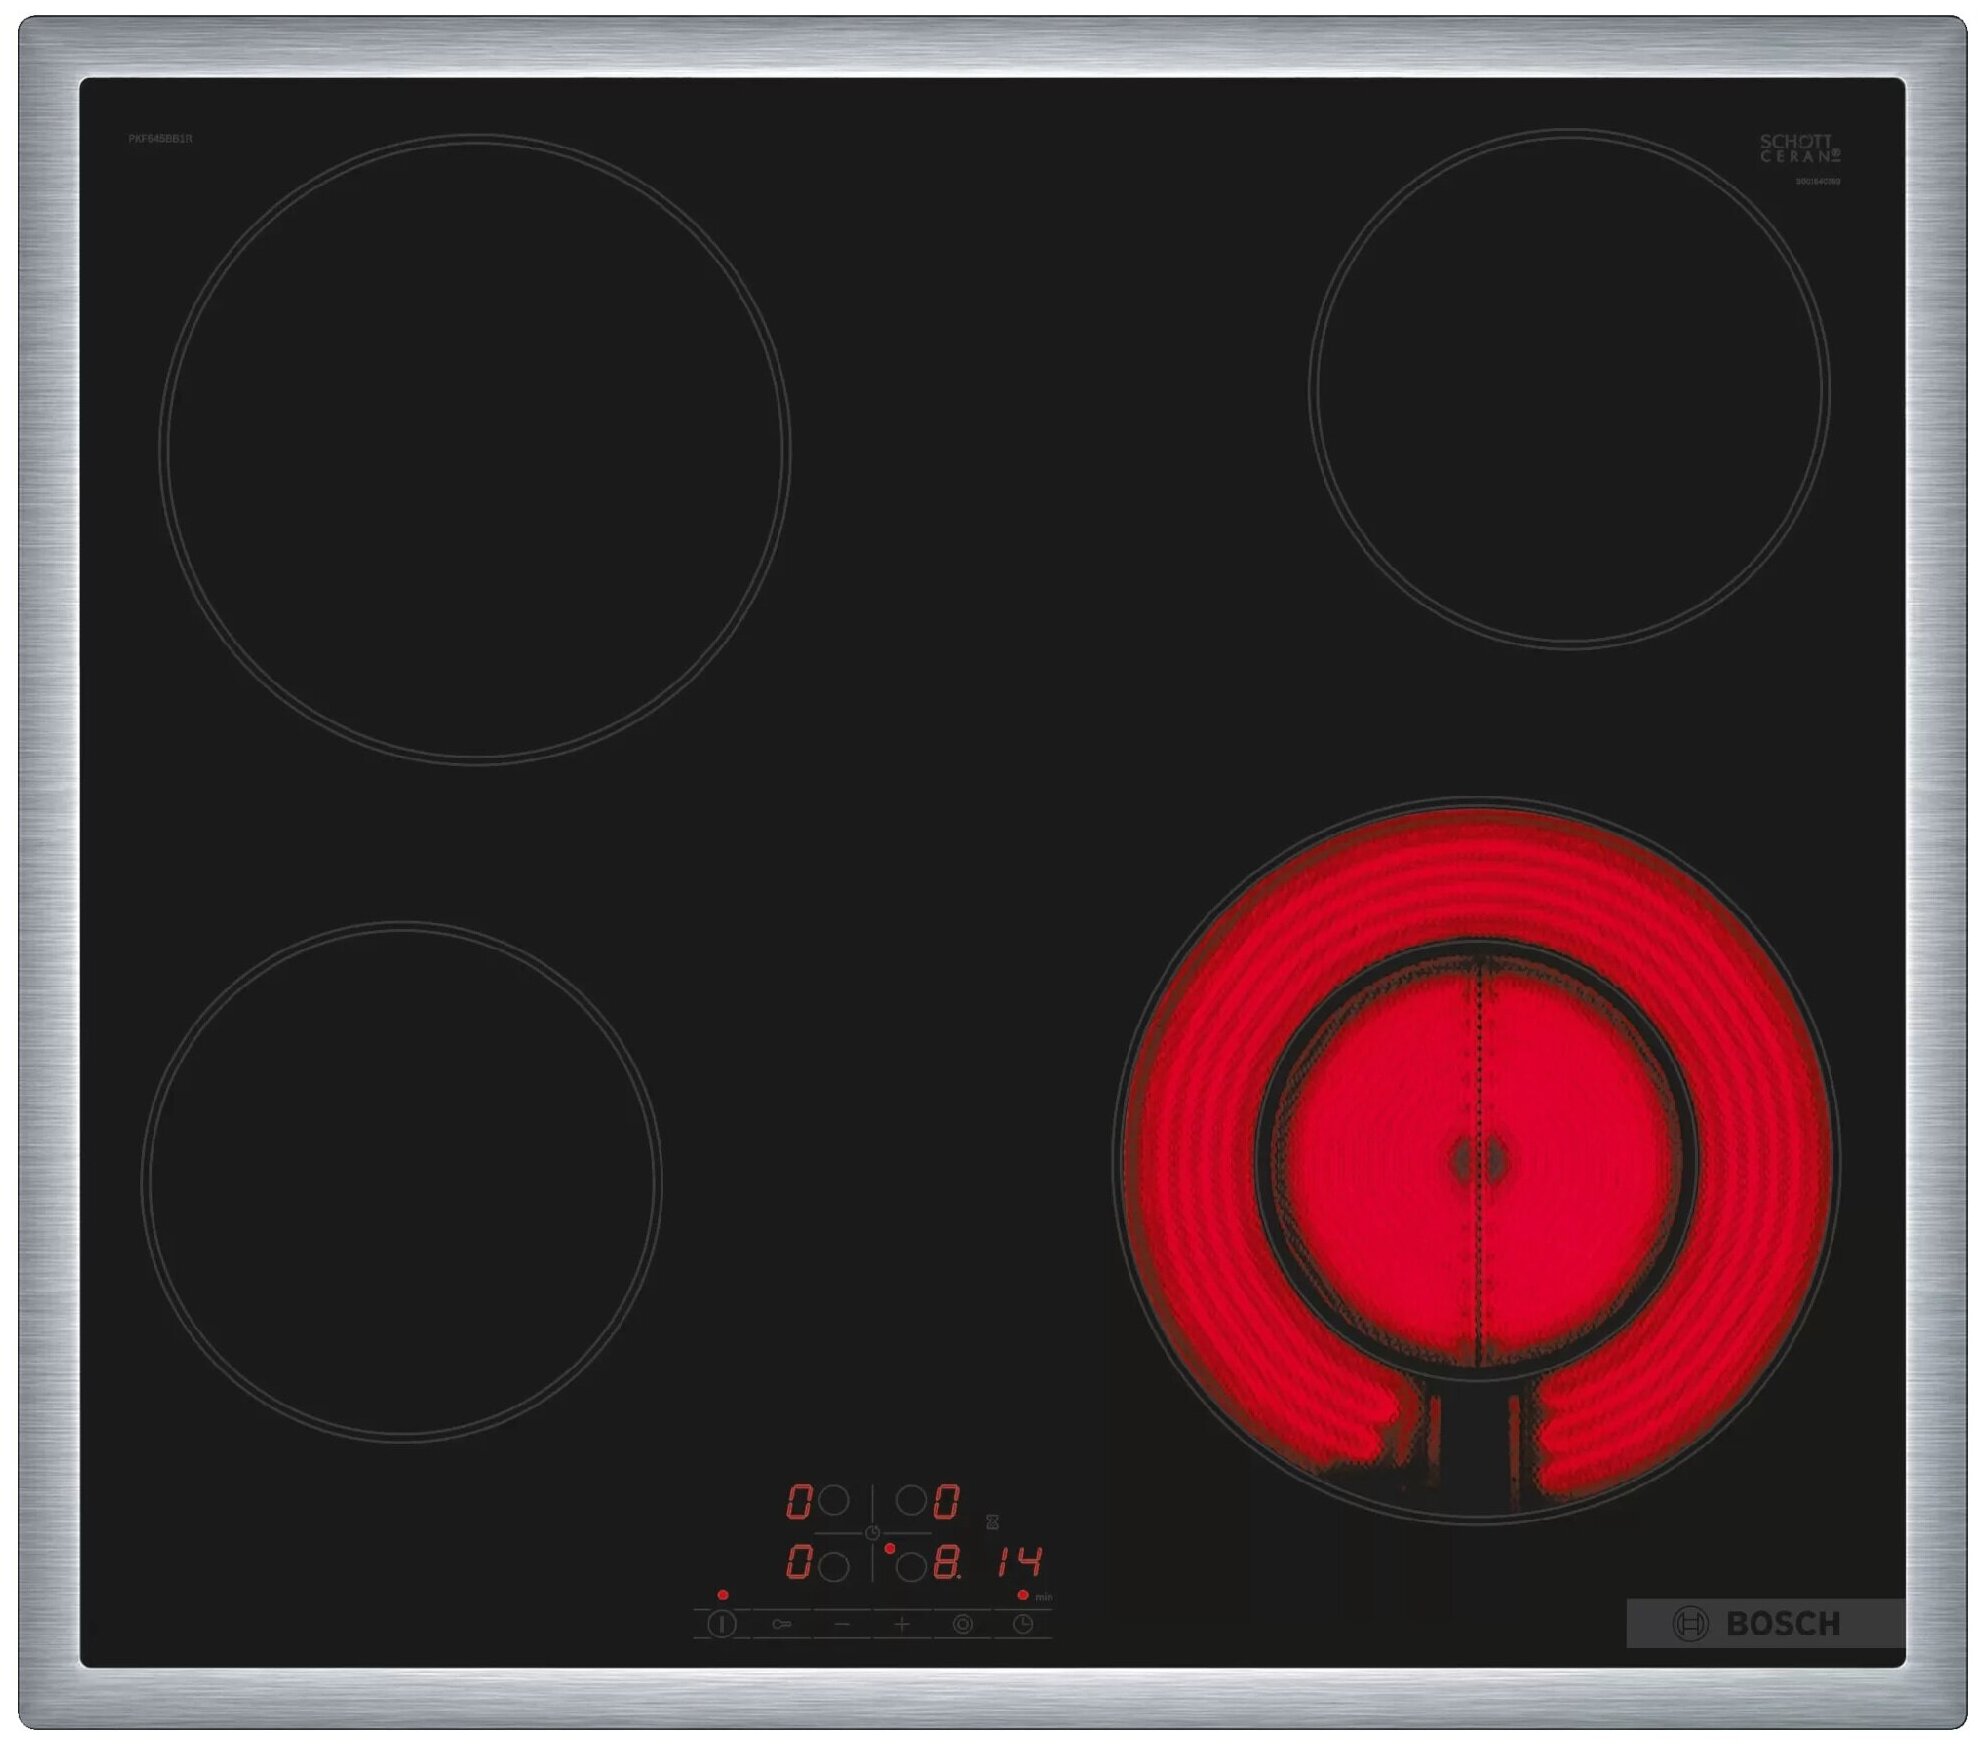The height and width of the screenshot is (1749, 1988).
Task: Tap the hourglass kitchen timer indicator
Action: point(993,1522)
